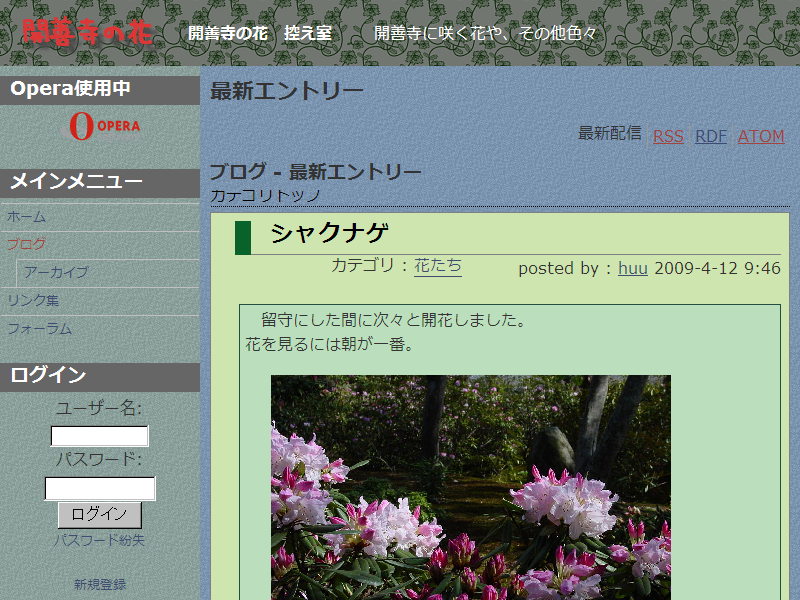Click the red 開善寺の花 site logo
800x600 pixels.
point(88,33)
